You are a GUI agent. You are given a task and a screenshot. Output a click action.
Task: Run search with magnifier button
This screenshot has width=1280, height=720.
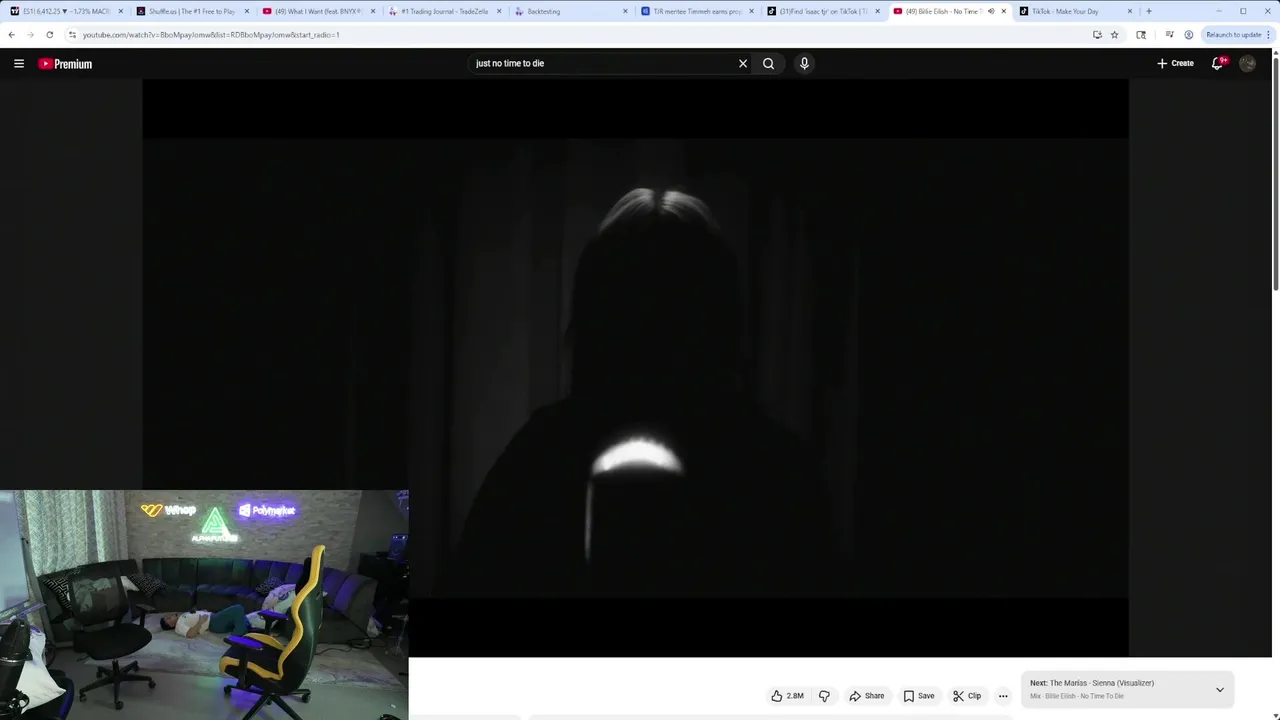click(x=768, y=63)
